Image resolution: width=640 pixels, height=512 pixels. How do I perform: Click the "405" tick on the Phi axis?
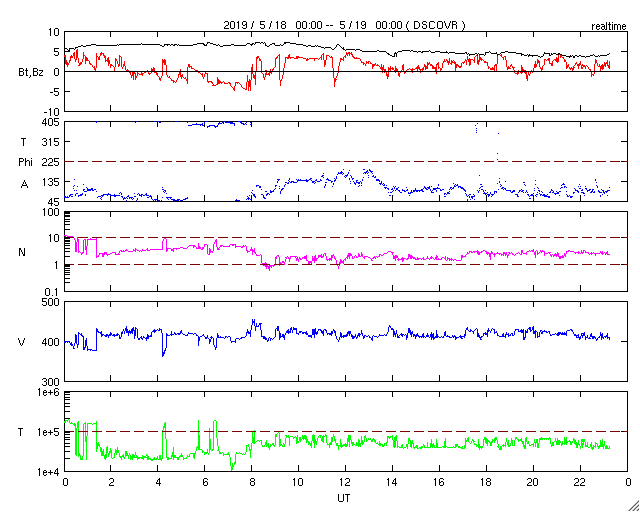coord(51,122)
